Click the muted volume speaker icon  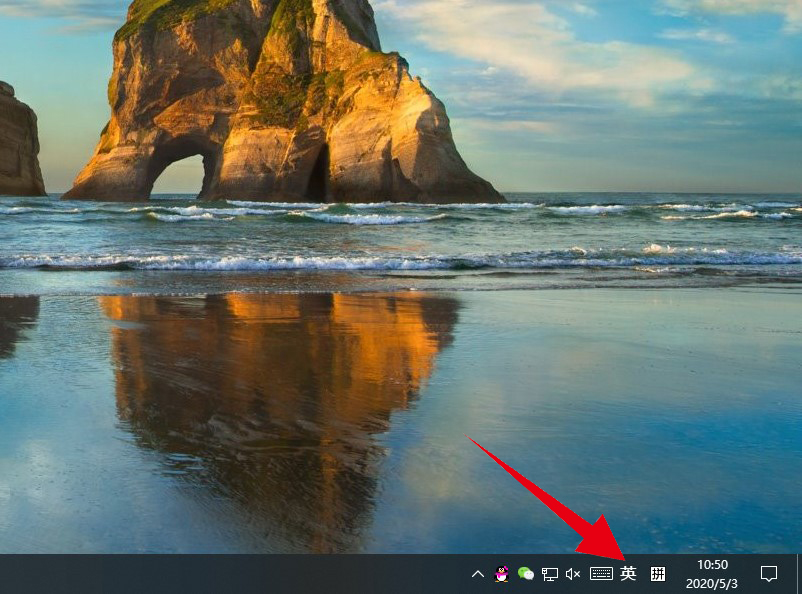click(573, 574)
